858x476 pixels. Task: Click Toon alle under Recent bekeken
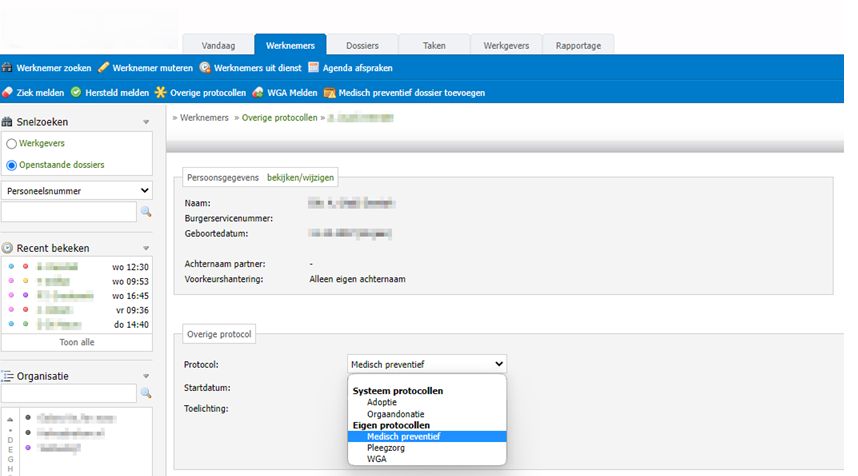pyautogui.click(x=76, y=342)
